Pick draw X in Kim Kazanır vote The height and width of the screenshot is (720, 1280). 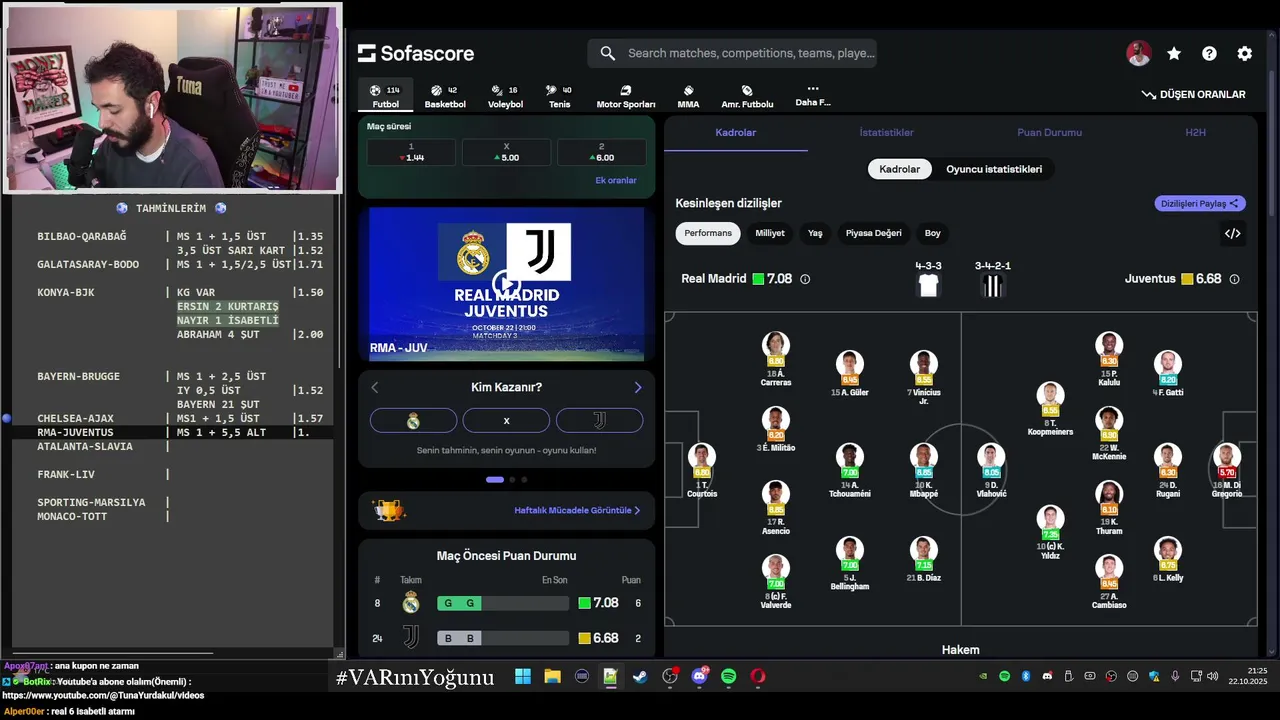506,421
